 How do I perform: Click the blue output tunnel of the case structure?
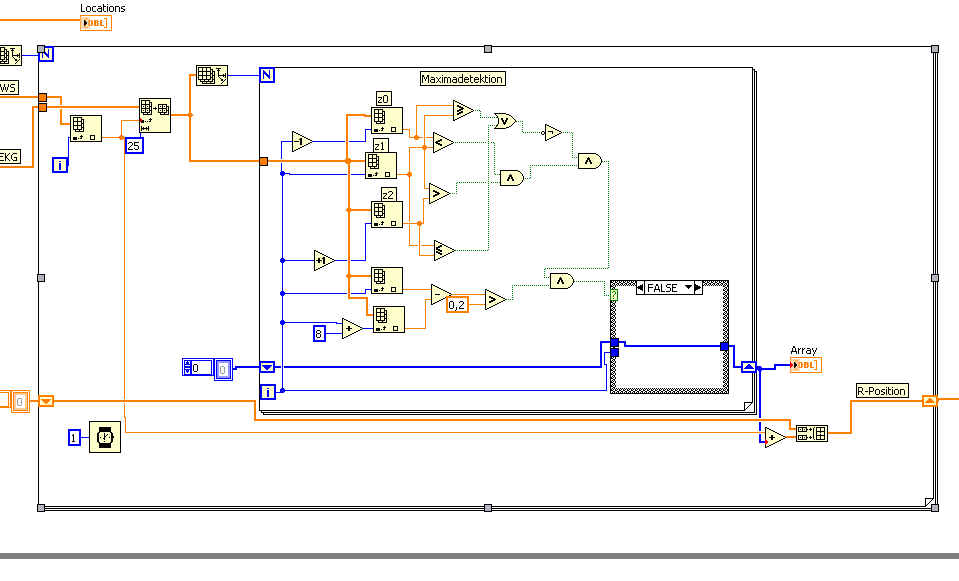724,347
